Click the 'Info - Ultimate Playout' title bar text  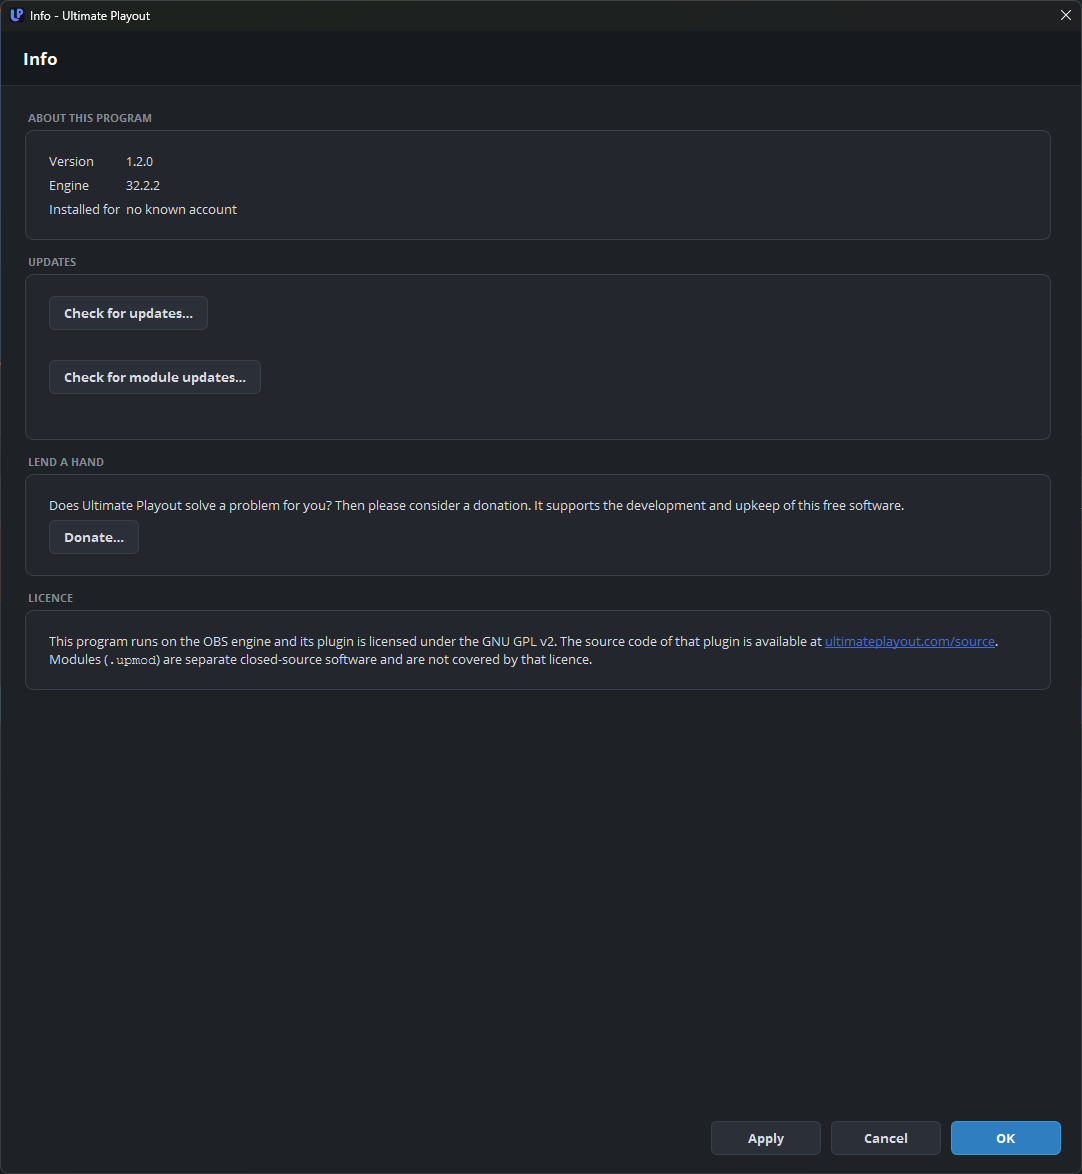[x=90, y=16]
